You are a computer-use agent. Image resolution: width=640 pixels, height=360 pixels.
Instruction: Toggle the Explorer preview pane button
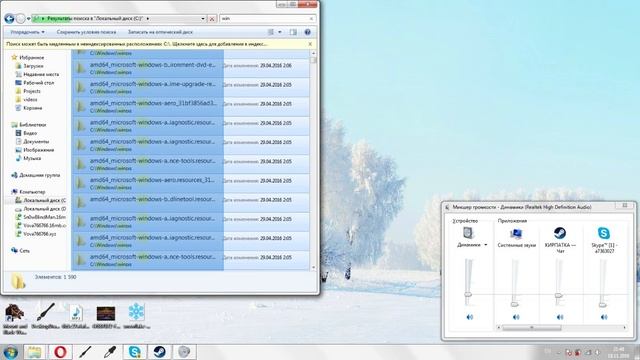click(293, 32)
